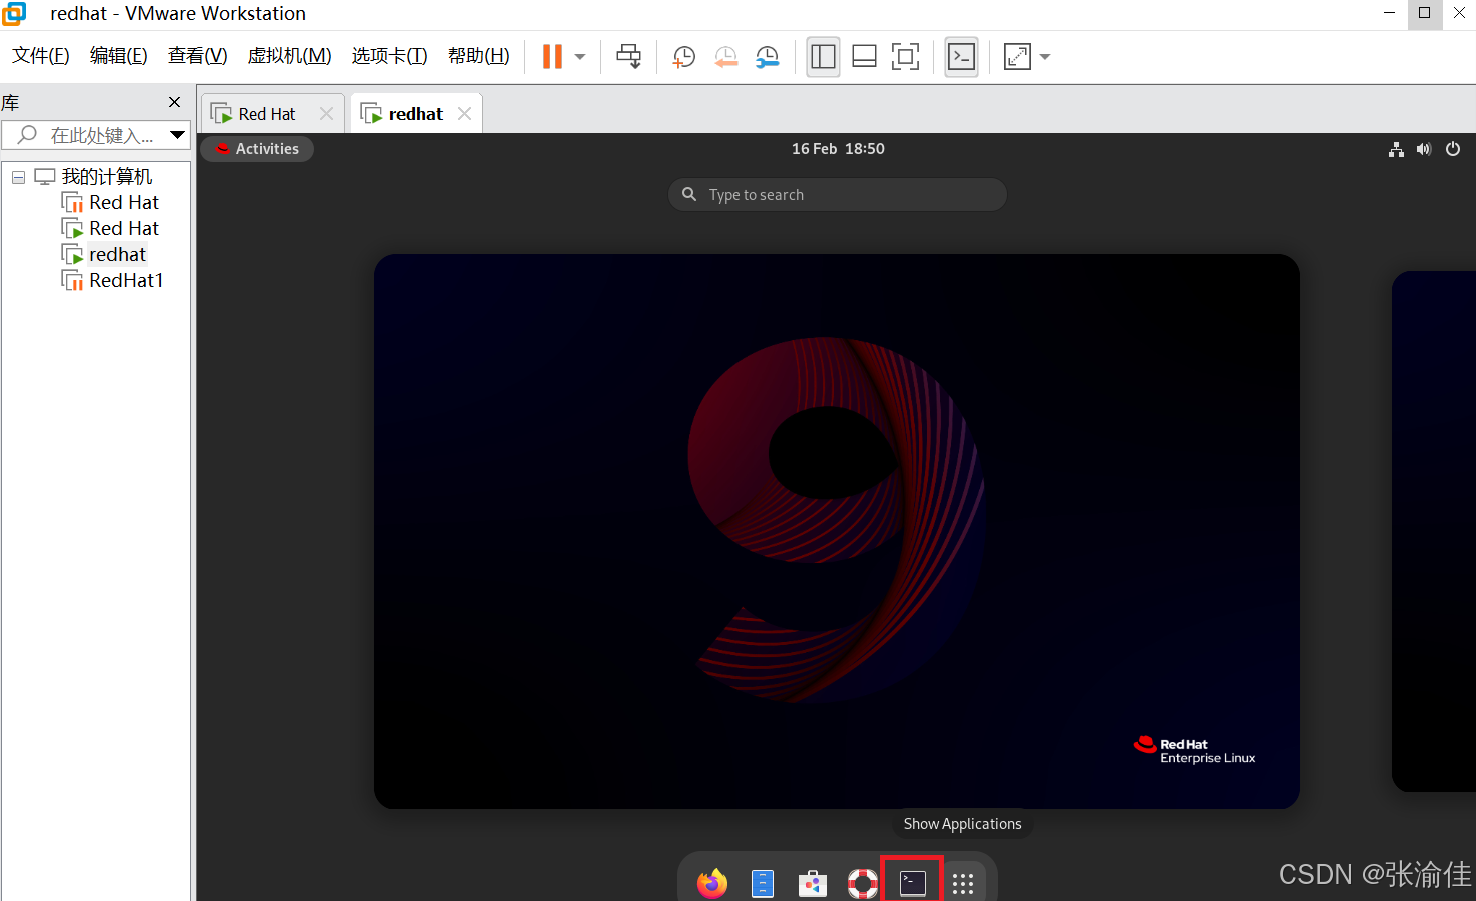Revert the VM to its previous snapshot

click(726, 57)
